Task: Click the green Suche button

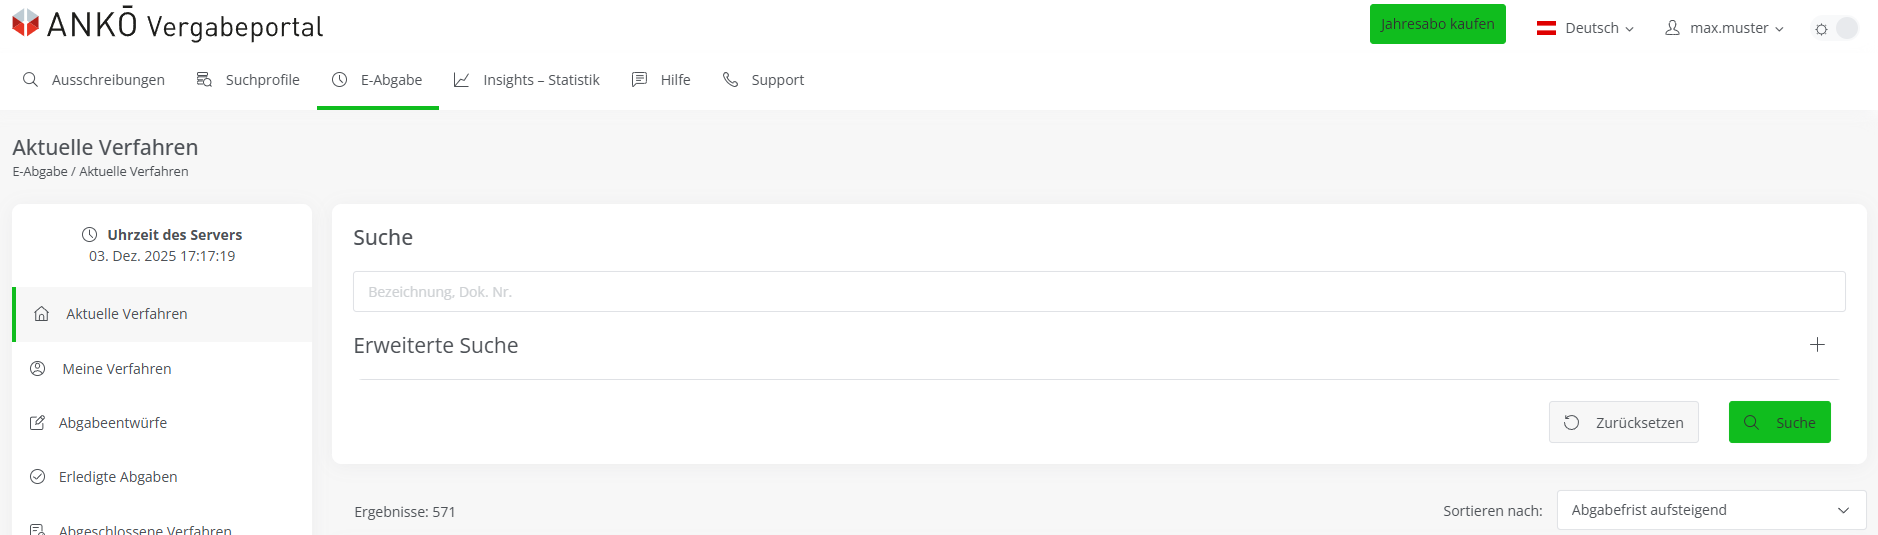Action: click(1779, 422)
